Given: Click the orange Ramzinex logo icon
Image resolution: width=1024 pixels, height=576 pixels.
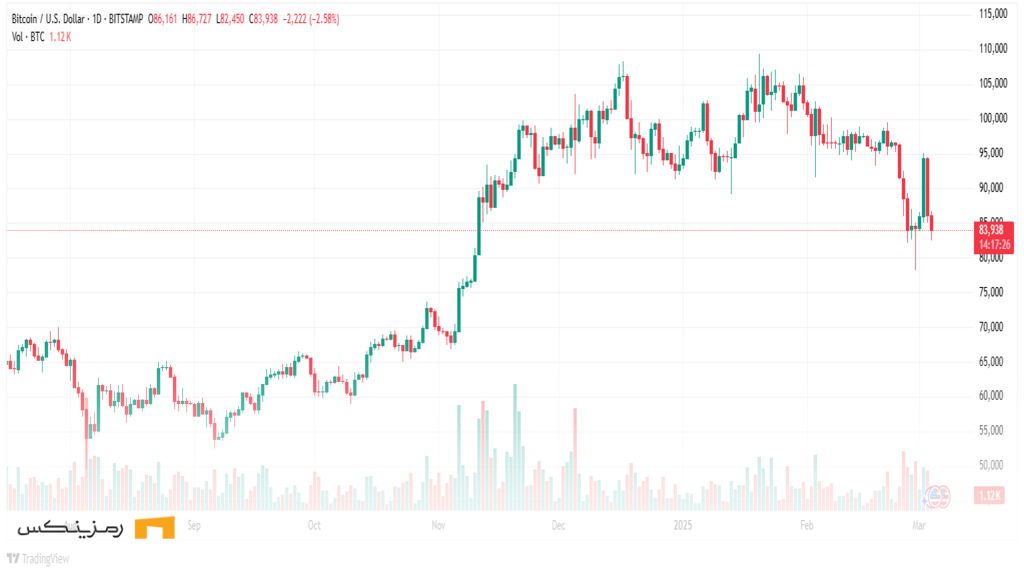Looking at the screenshot, I should pyautogui.click(x=154, y=527).
